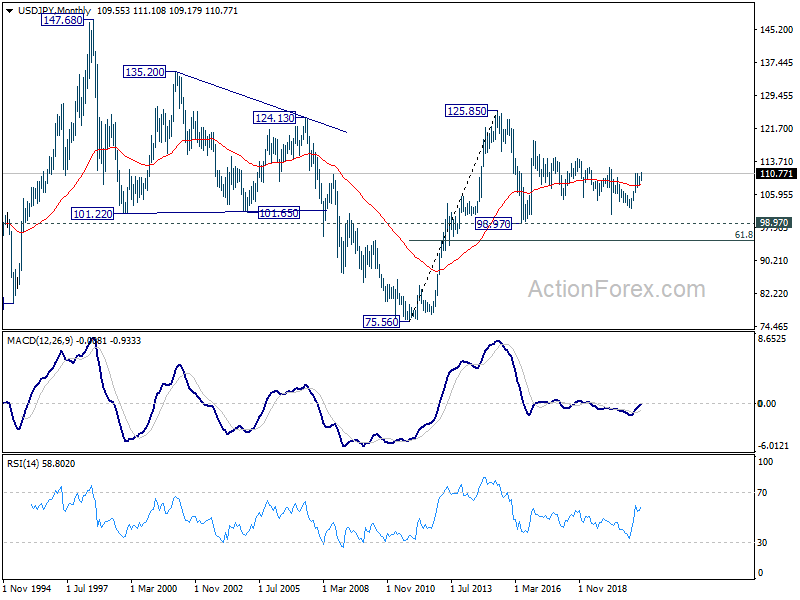Click the 124.130 high label

click(274, 118)
